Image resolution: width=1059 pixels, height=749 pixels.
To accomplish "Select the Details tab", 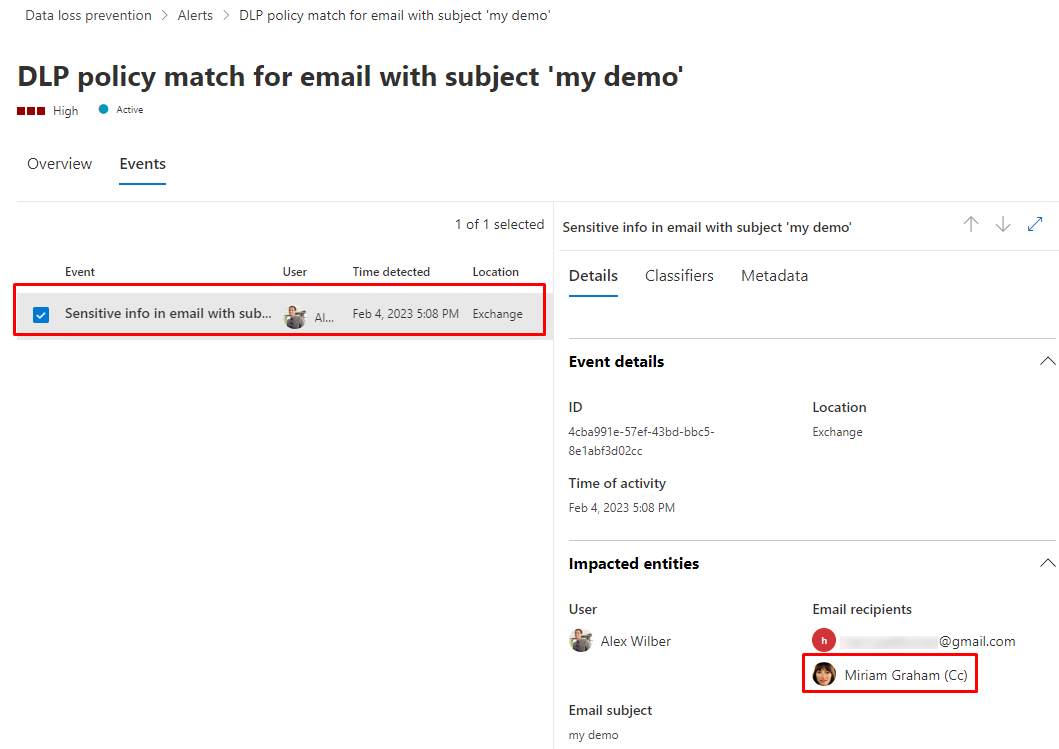I will pyautogui.click(x=593, y=276).
